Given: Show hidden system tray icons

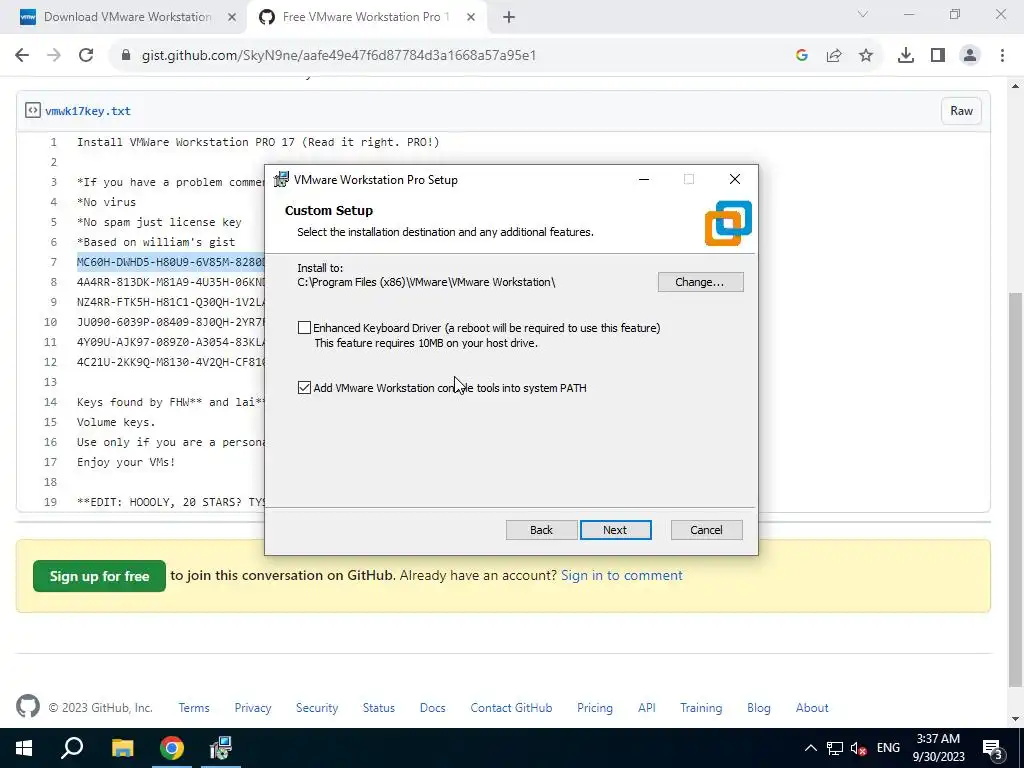Looking at the screenshot, I should pyautogui.click(x=810, y=748).
